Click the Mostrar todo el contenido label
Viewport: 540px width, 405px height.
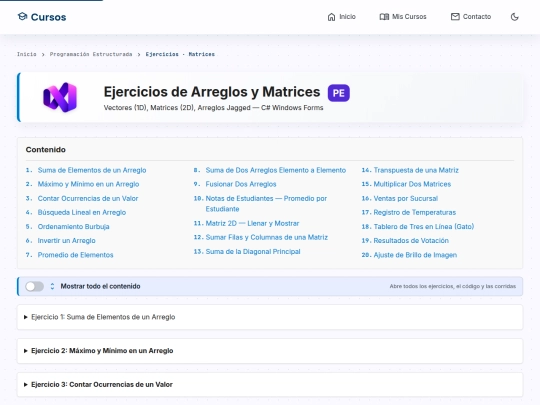click(x=100, y=286)
